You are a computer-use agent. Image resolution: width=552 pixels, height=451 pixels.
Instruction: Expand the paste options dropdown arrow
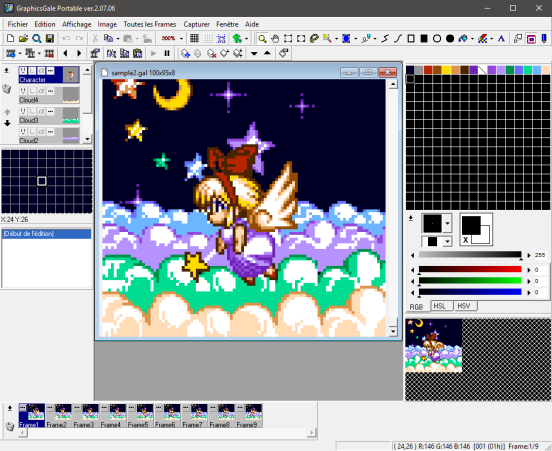(137, 38)
